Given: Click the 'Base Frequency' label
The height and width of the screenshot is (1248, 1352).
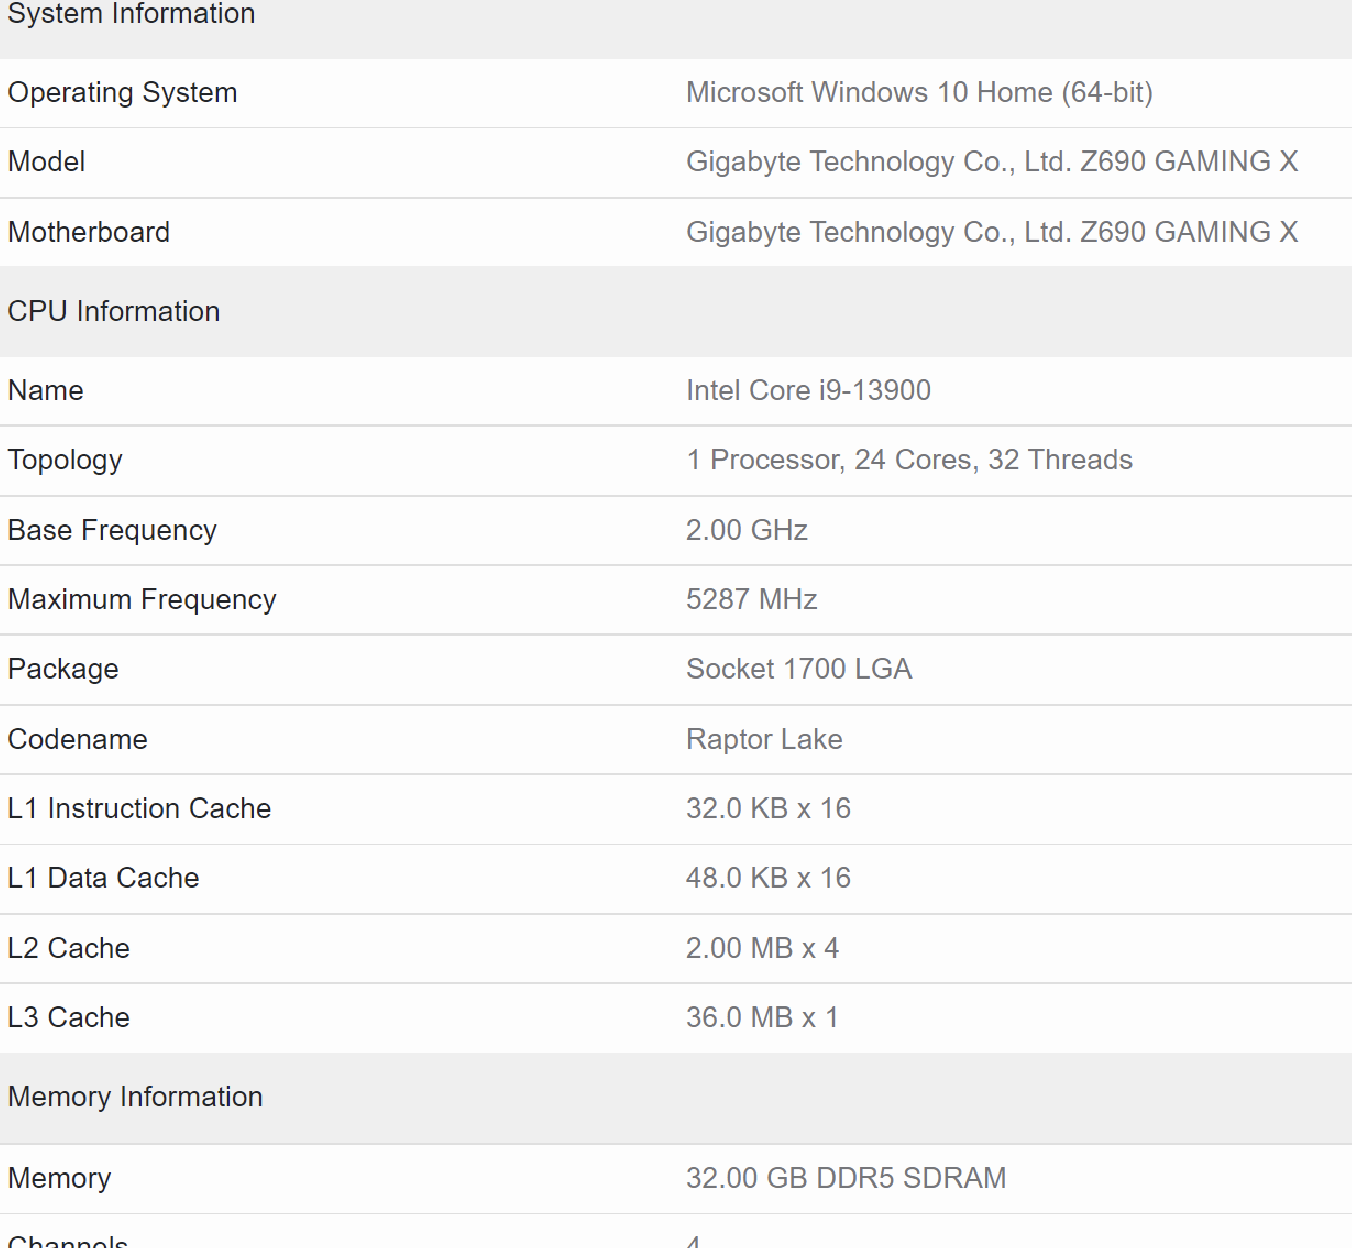Looking at the screenshot, I should pos(112,530).
